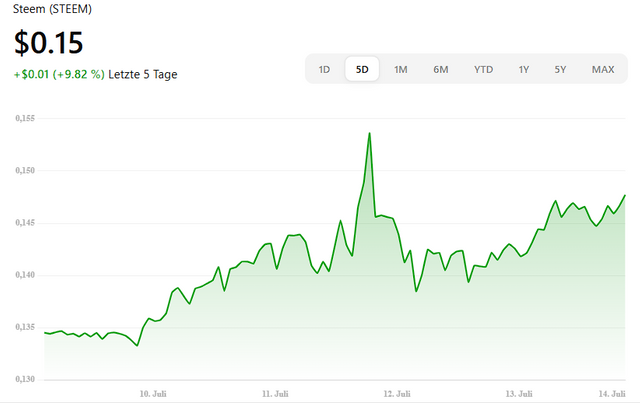
Task: Click the 0,140 y-axis label
Action: click(x=25, y=275)
